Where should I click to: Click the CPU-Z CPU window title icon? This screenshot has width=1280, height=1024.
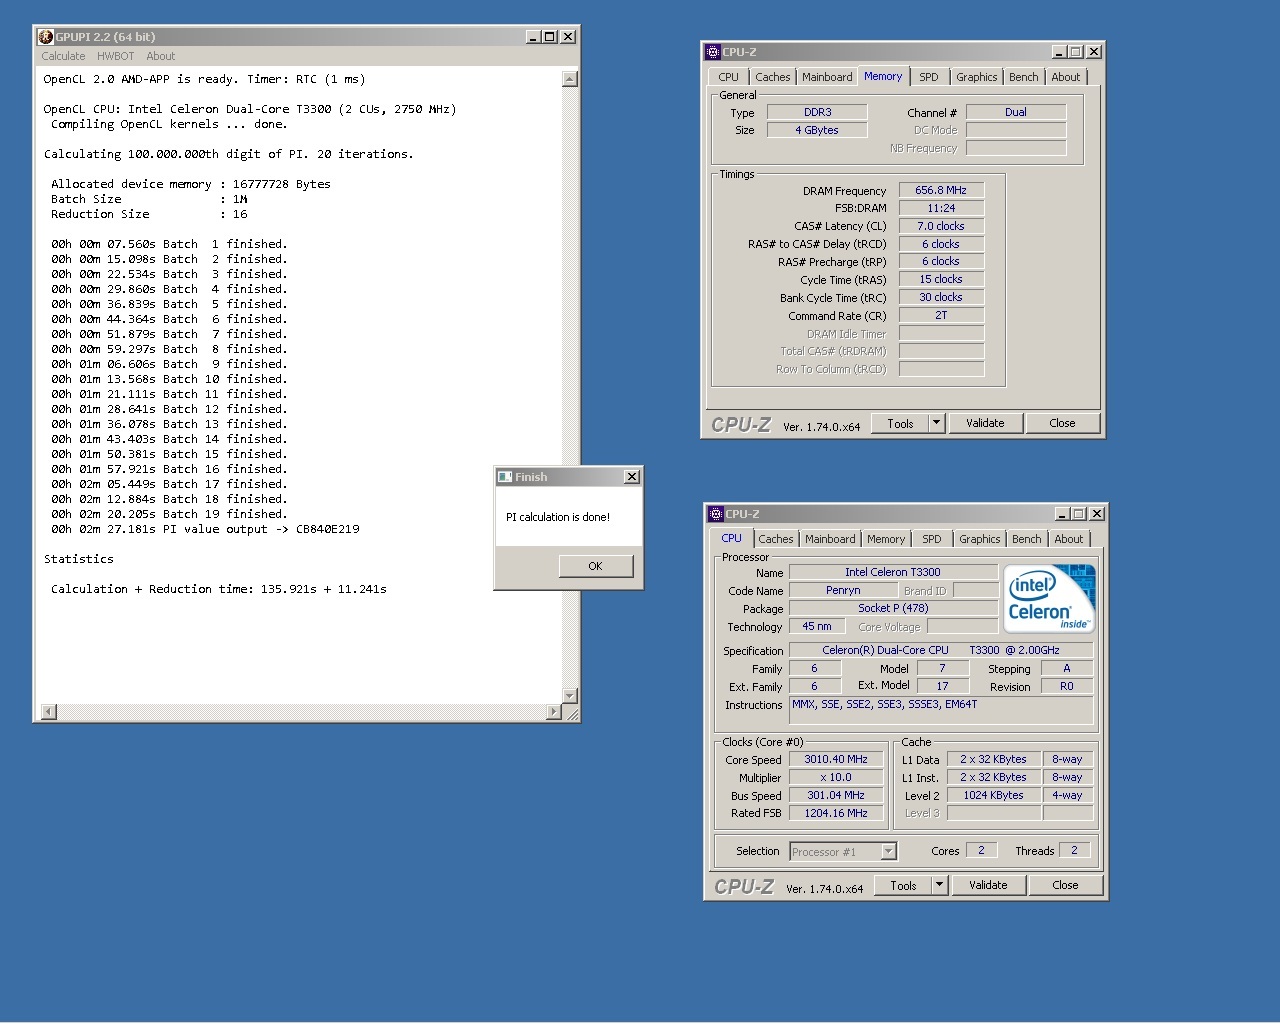[x=715, y=514]
